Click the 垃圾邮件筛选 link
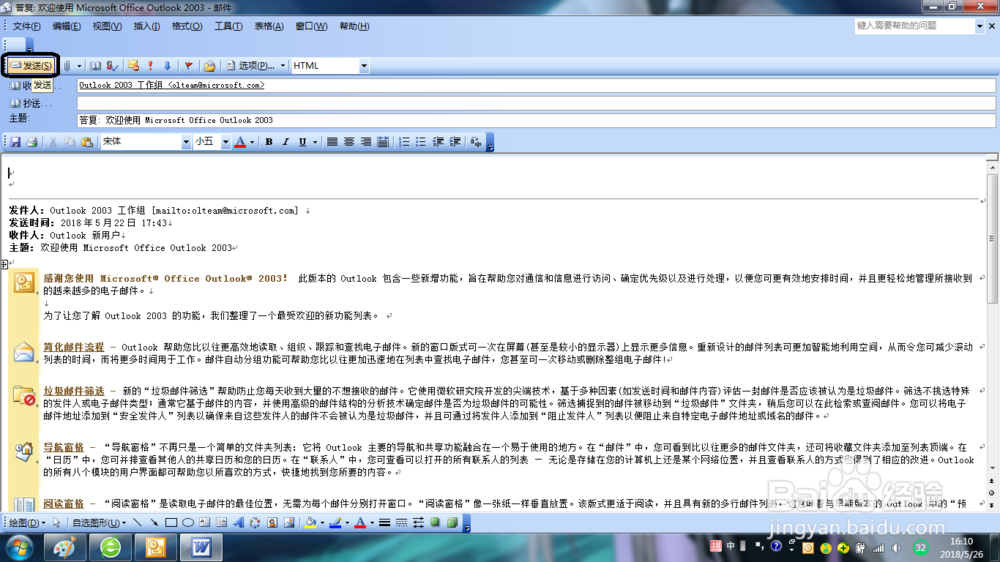 point(73,391)
